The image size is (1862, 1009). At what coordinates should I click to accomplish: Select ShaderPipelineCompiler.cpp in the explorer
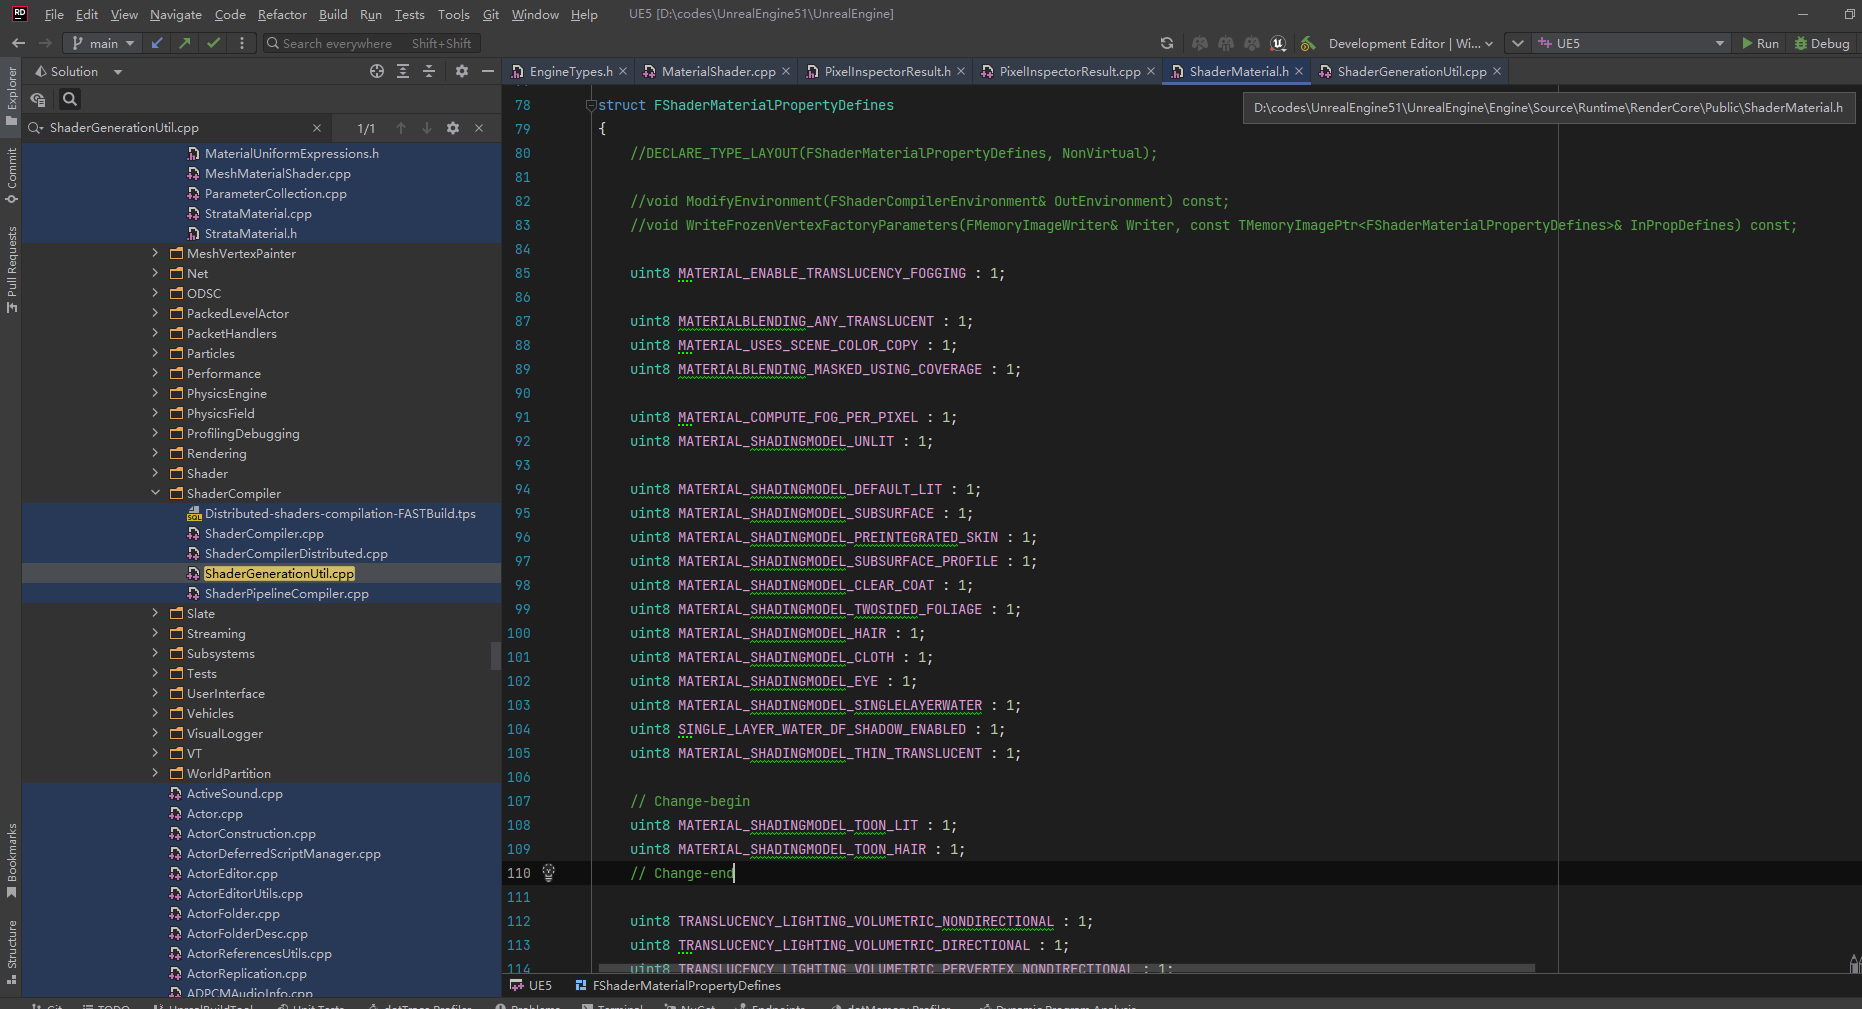click(x=286, y=593)
